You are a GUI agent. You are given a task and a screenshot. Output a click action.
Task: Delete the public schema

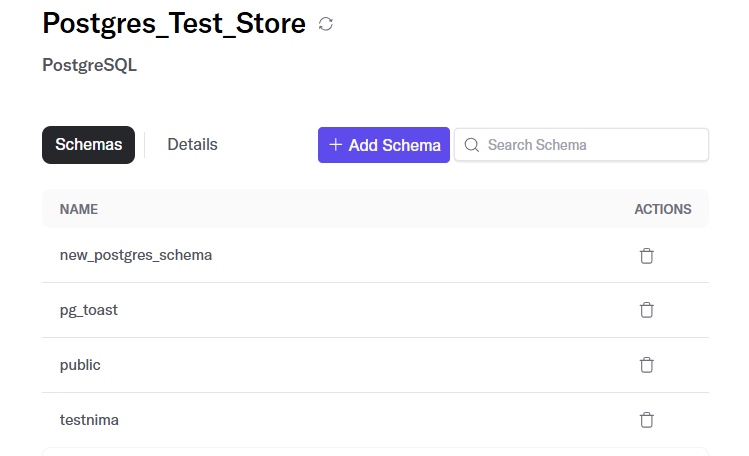pos(647,365)
